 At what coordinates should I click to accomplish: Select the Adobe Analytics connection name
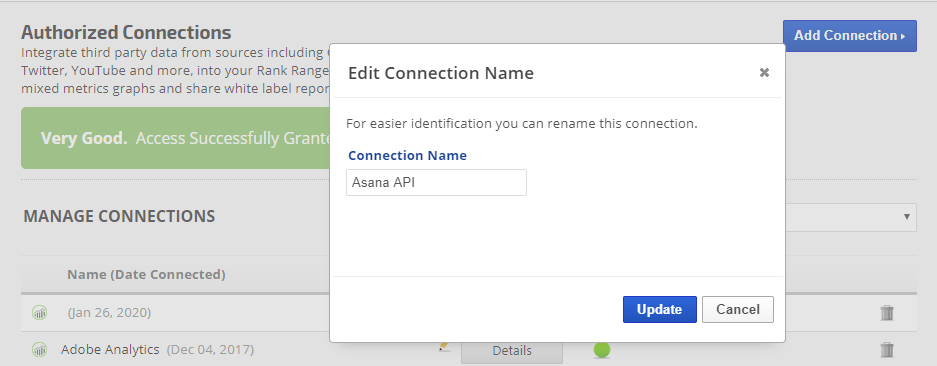(x=110, y=349)
